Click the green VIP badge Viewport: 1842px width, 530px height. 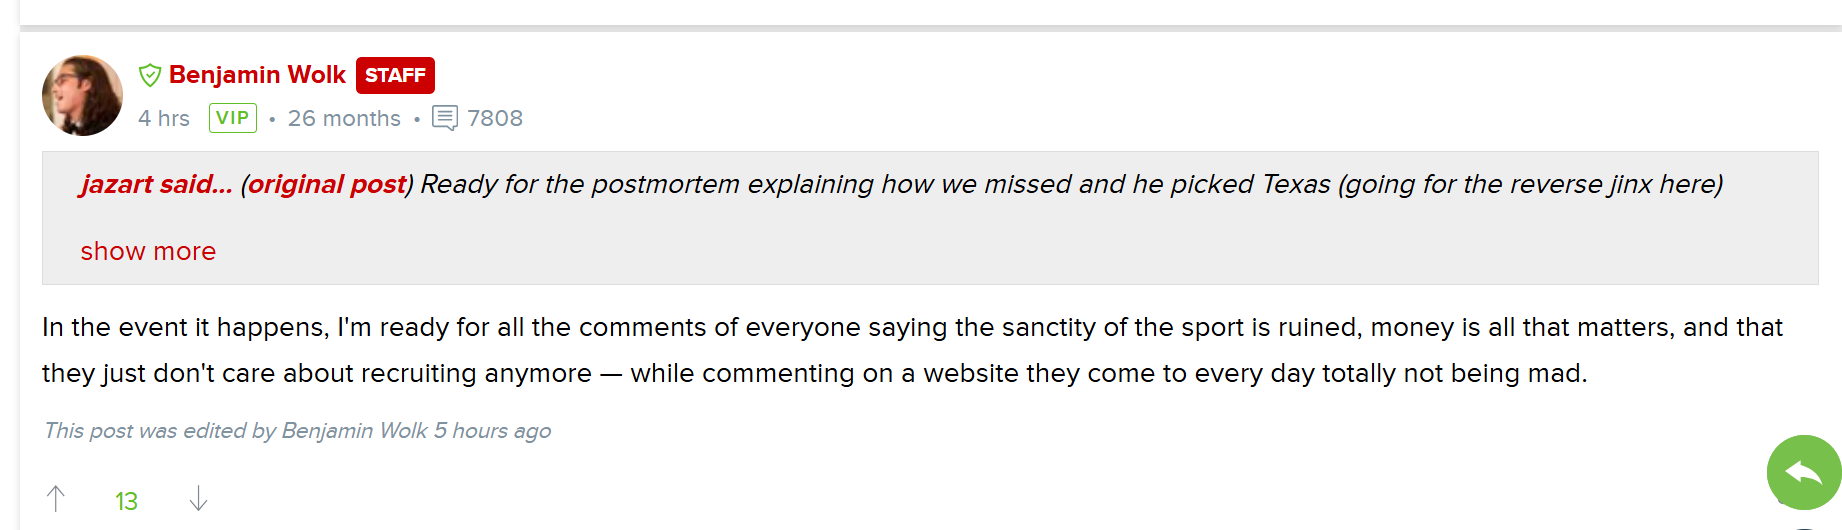click(x=233, y=118)
